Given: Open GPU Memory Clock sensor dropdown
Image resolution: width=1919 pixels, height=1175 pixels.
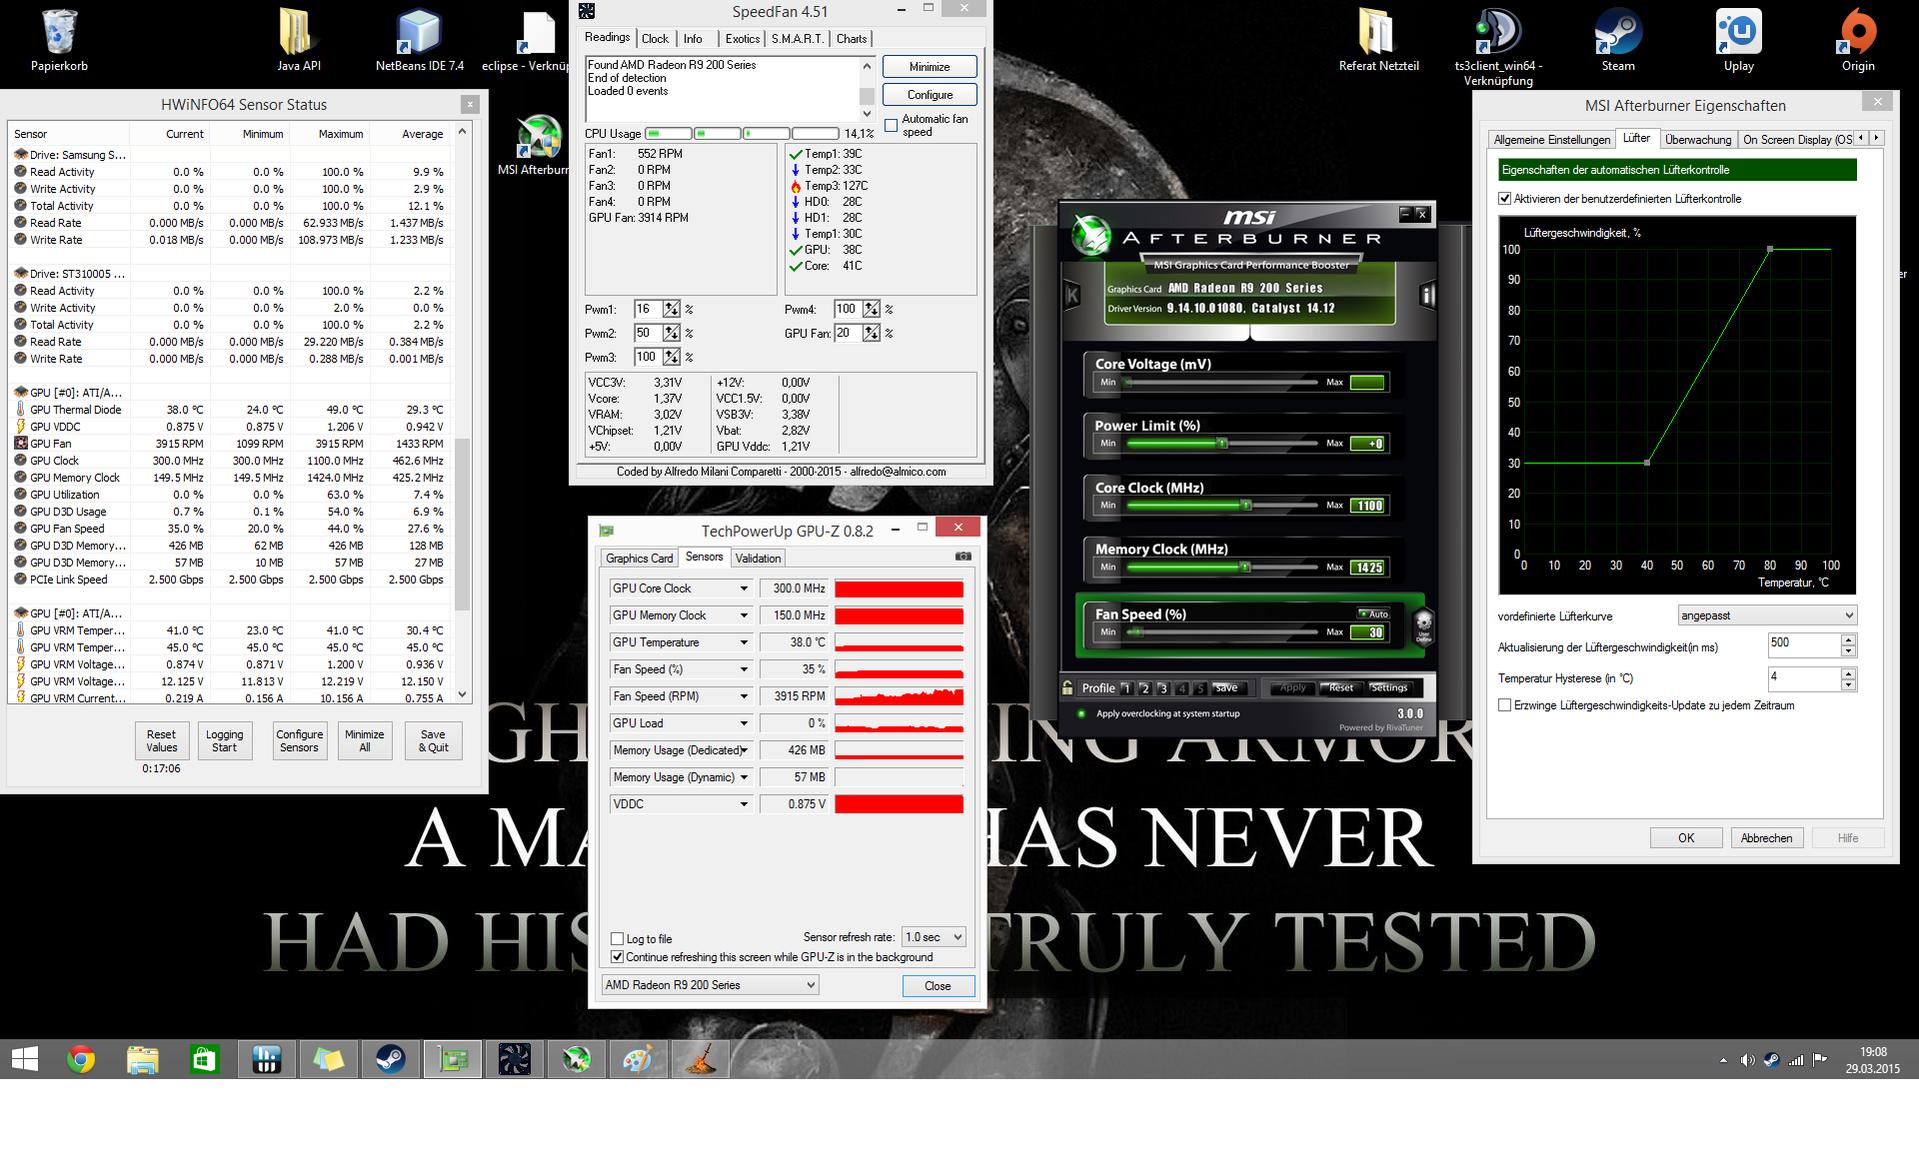Looking at the screenshot, I should click(743, 615).
